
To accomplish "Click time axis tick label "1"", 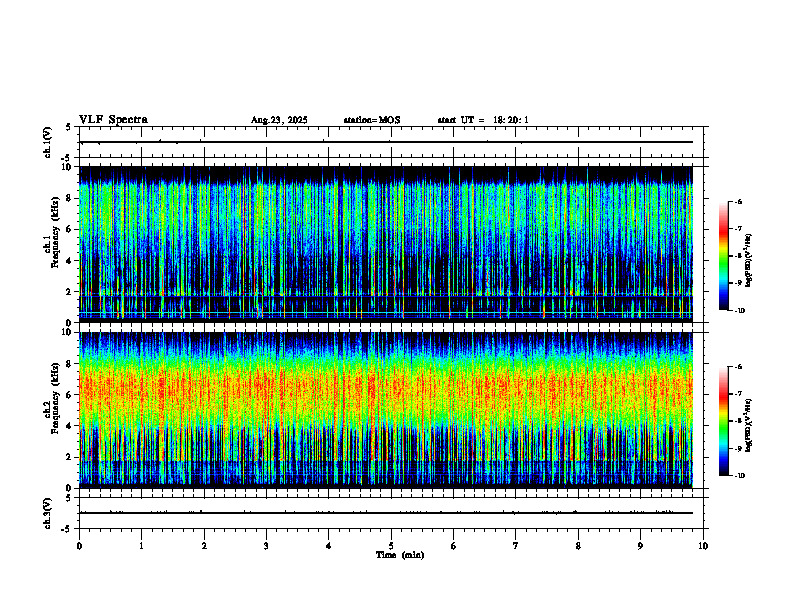I will coord(141,546).
